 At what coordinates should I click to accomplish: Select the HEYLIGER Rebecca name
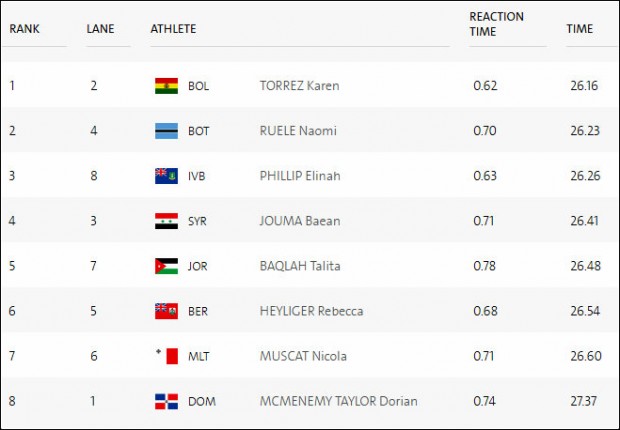click(311, 311)
